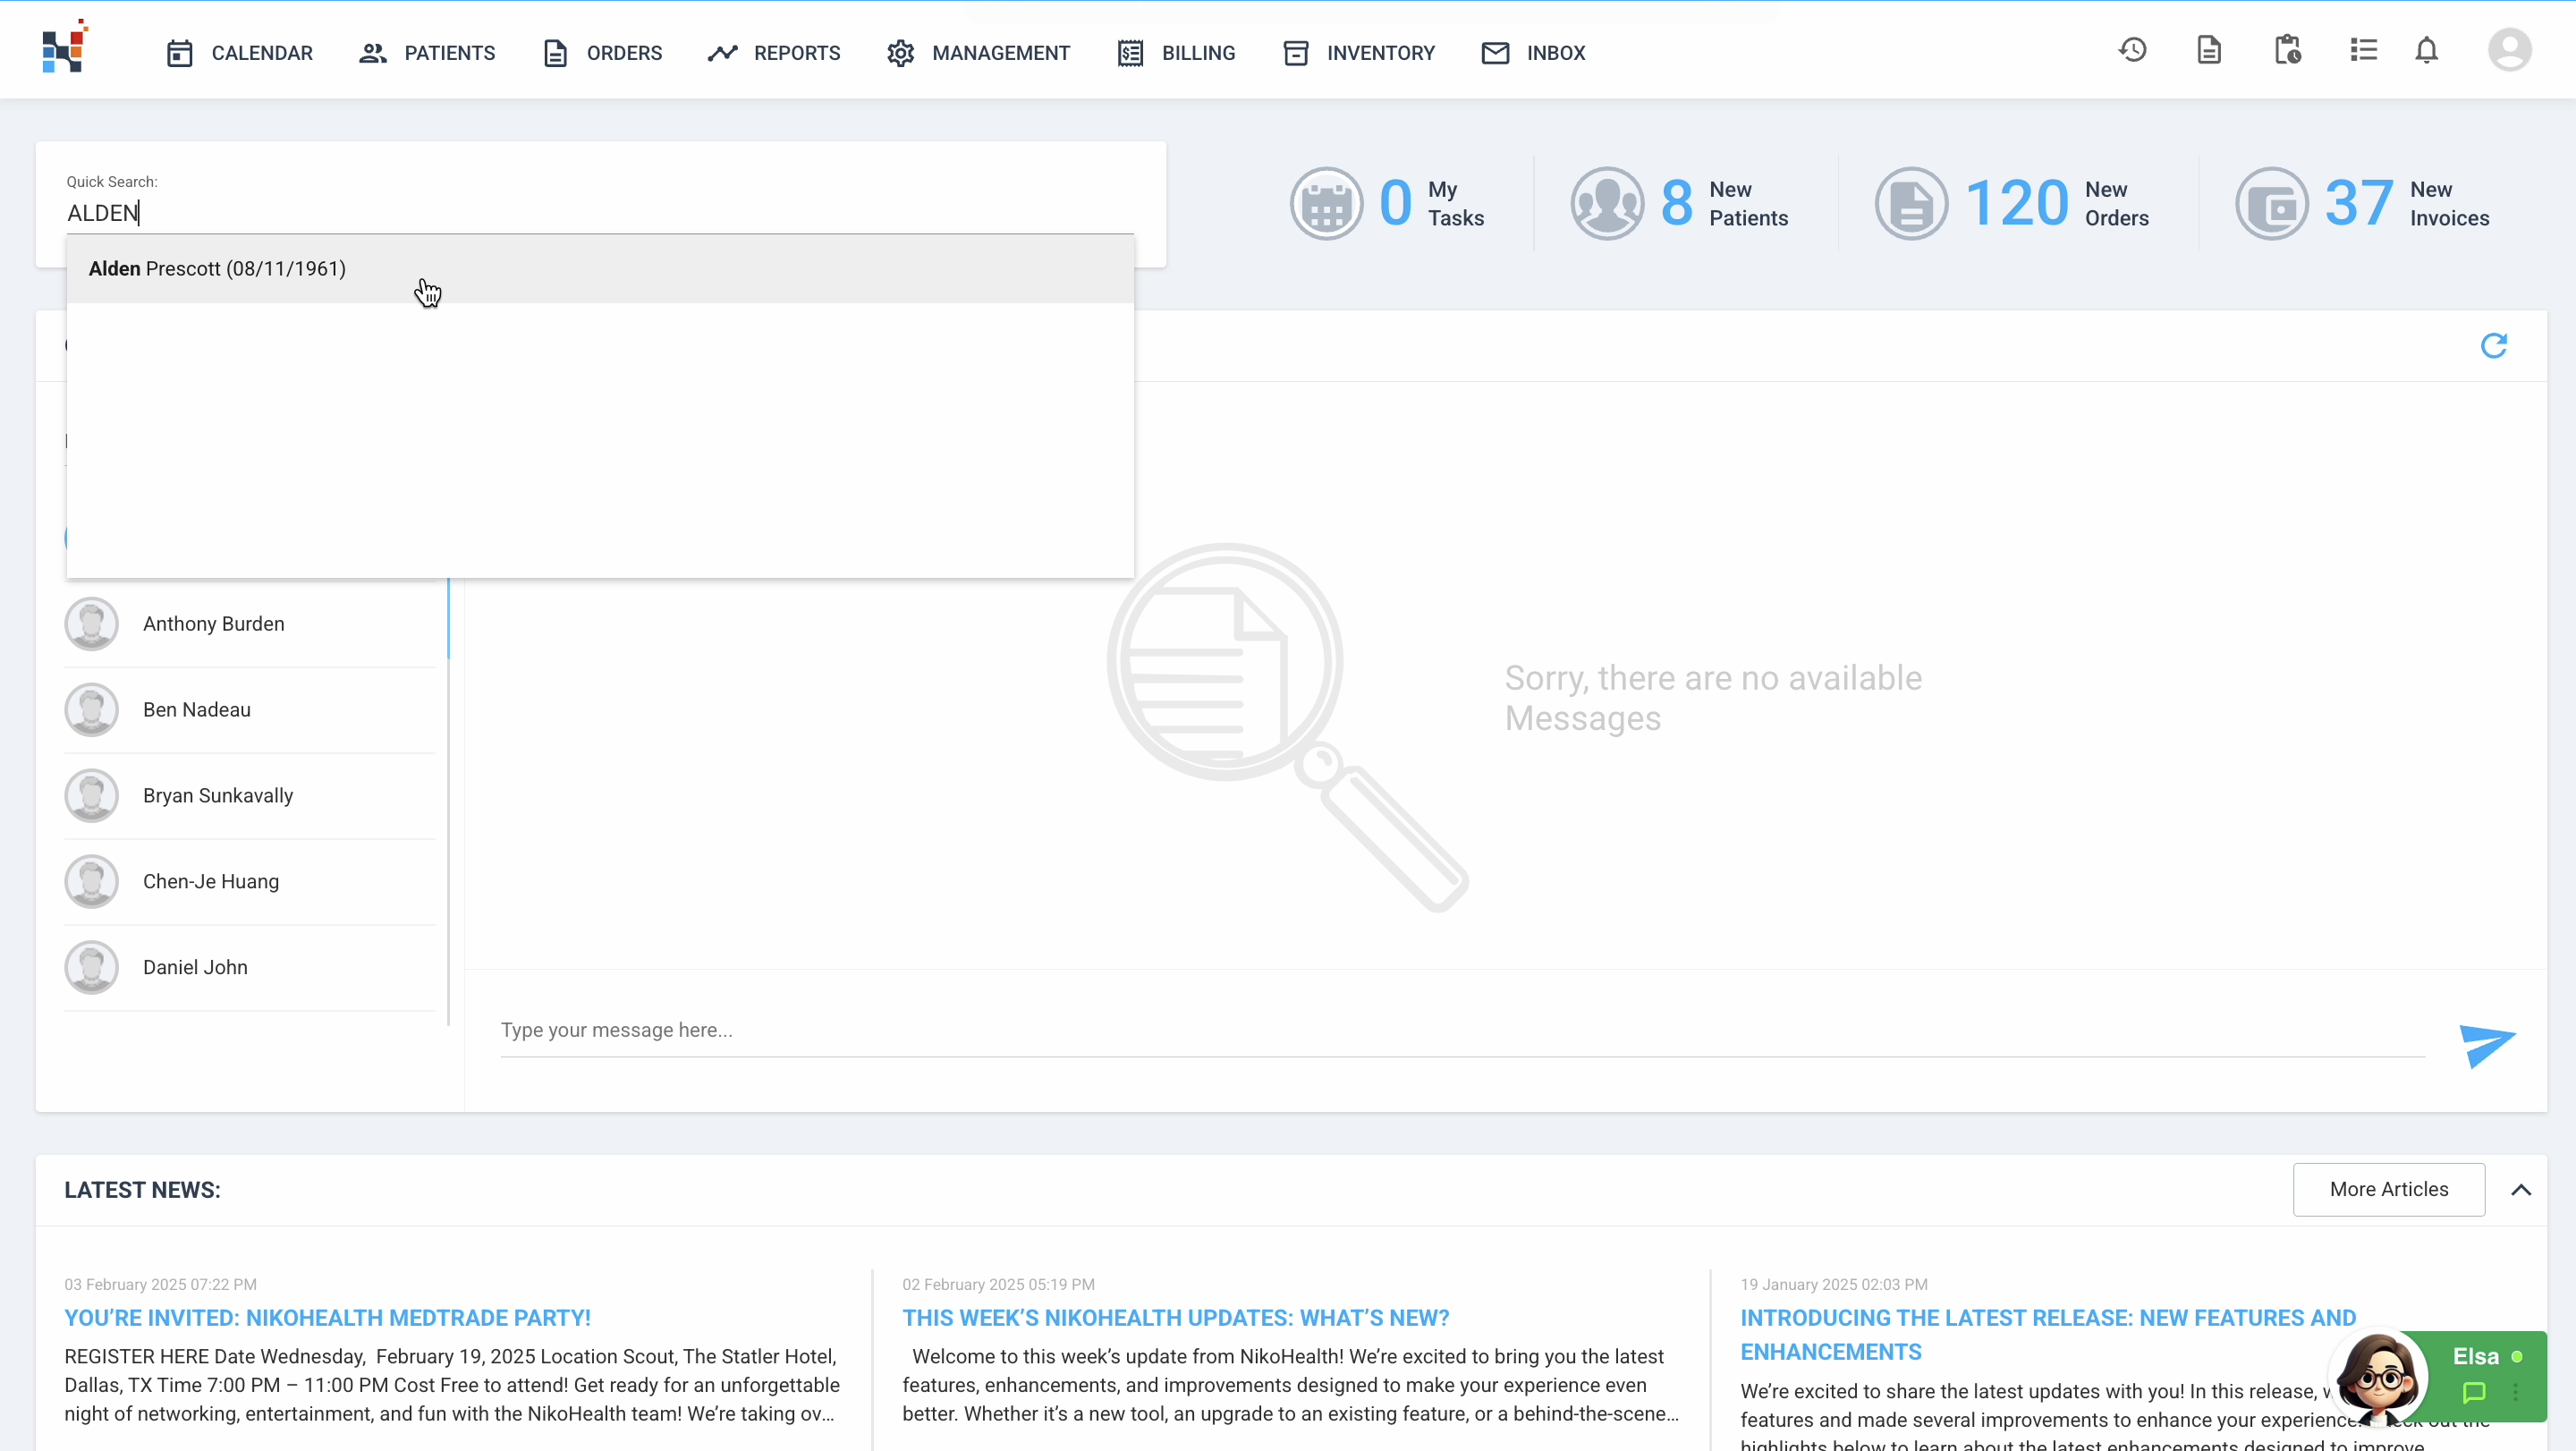The image size is (2576, 1451).
Task: Click the More Articles button
Action: pyautogui.click(x=2388, y=1190)
